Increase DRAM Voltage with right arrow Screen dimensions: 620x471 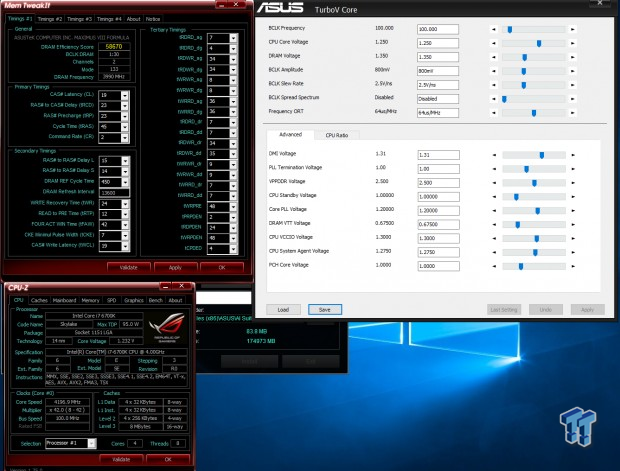573,57
